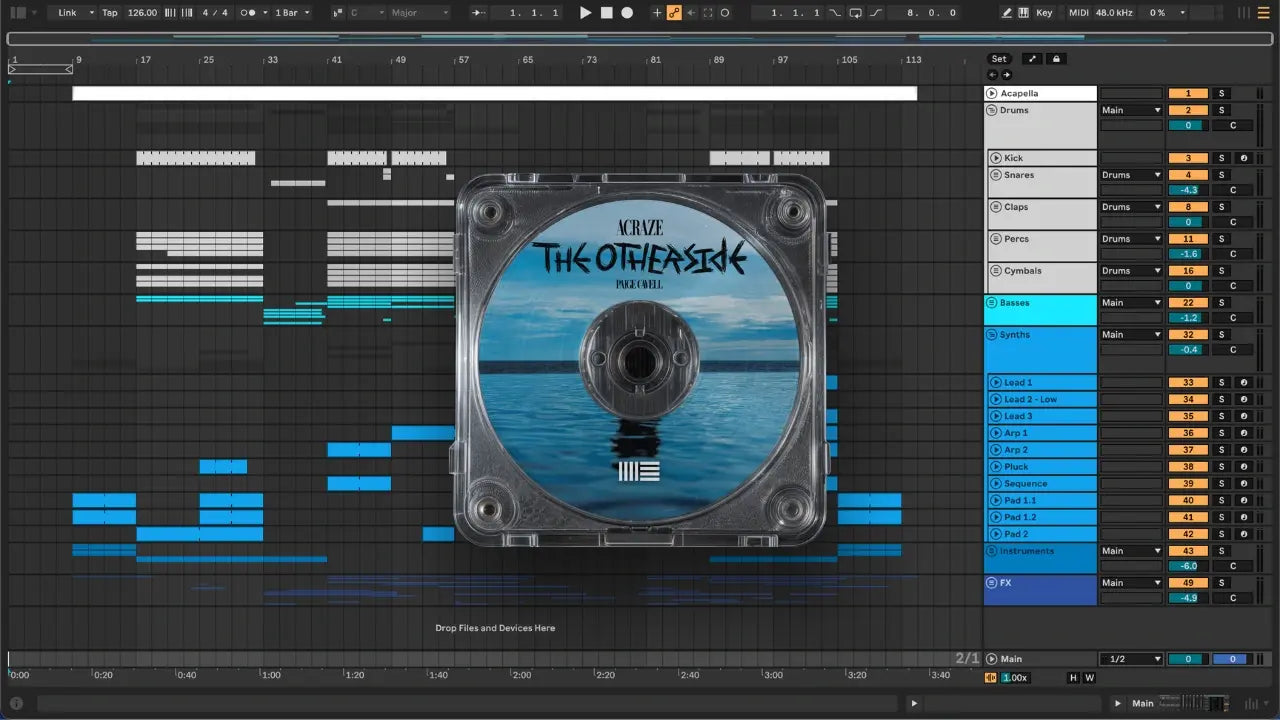Viewport: 1280px width, 720px height.
Task: Click the tempo field showing 126.00
Action: (143, 13)
